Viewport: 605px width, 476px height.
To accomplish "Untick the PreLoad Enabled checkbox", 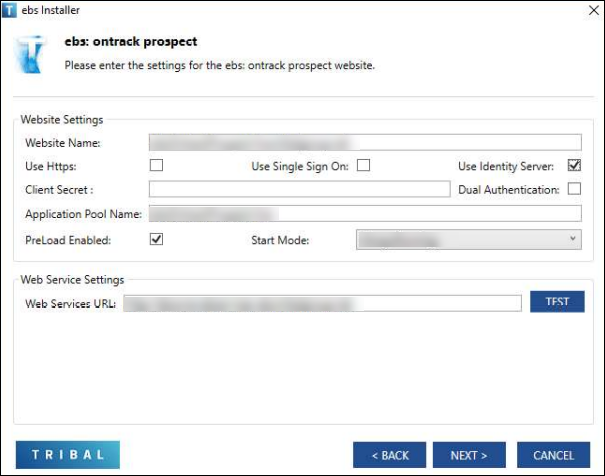I will 156,239.
